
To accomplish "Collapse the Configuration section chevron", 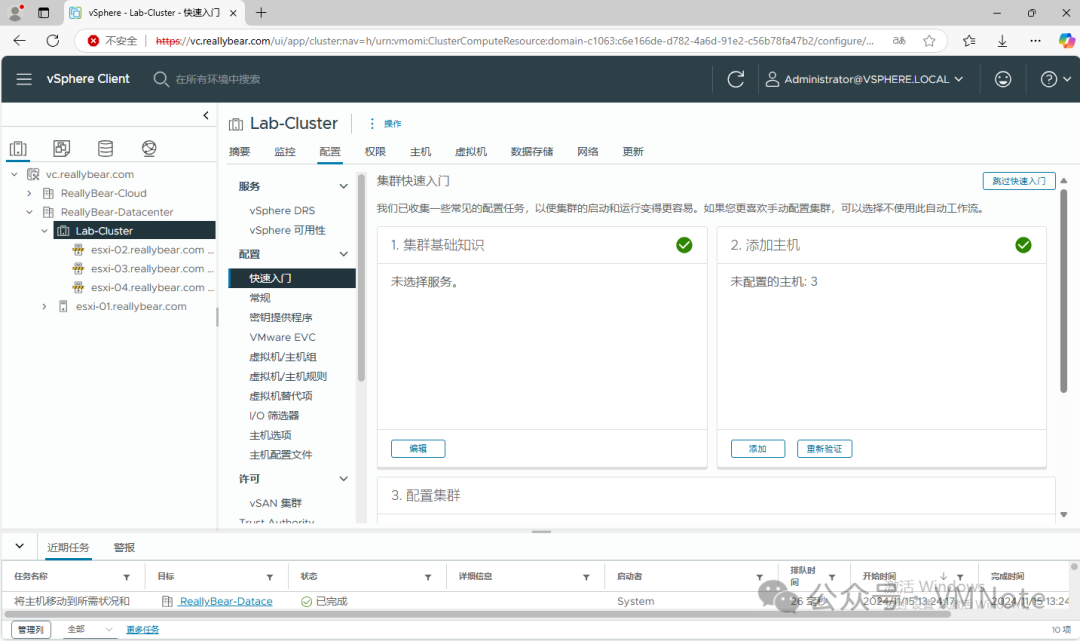I will point(344,254).
